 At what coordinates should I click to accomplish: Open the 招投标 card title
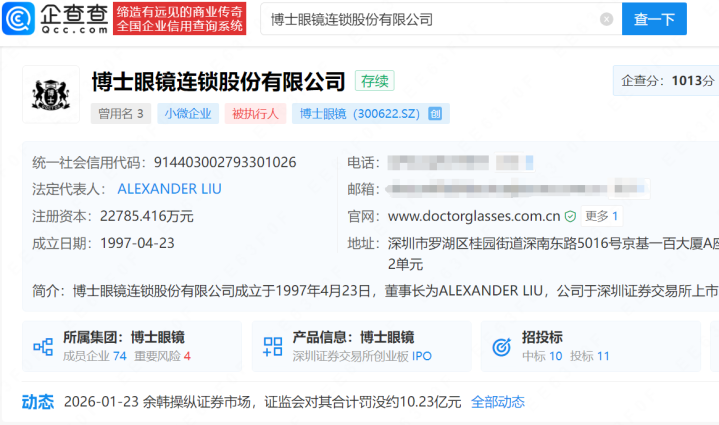(x=542, y=337)
